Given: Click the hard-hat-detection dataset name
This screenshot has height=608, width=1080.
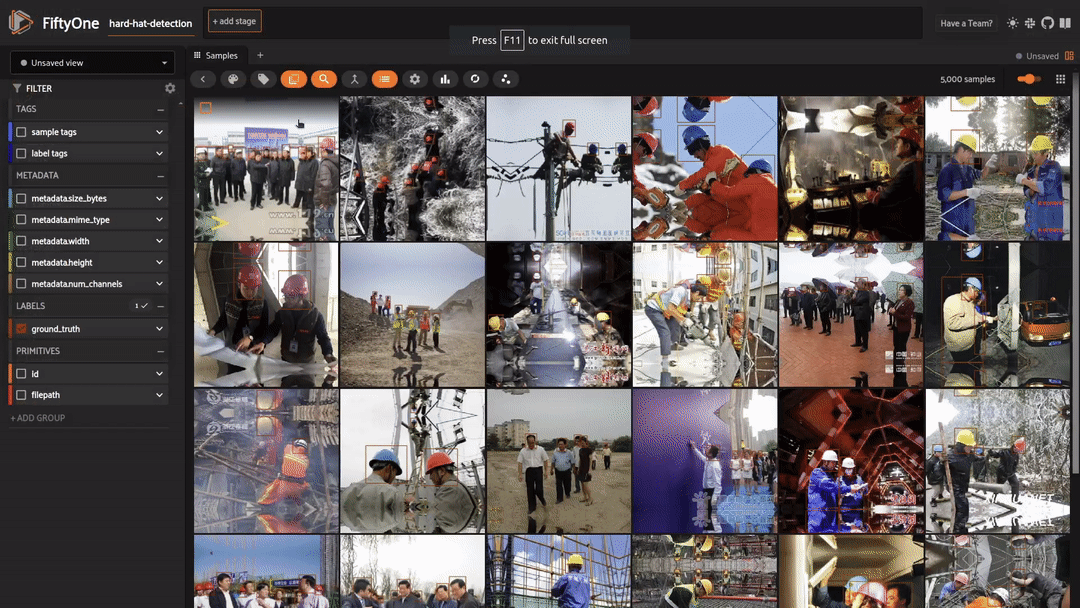Looking at the screenshot, I should pyautogui.click(x=151, y=23).
